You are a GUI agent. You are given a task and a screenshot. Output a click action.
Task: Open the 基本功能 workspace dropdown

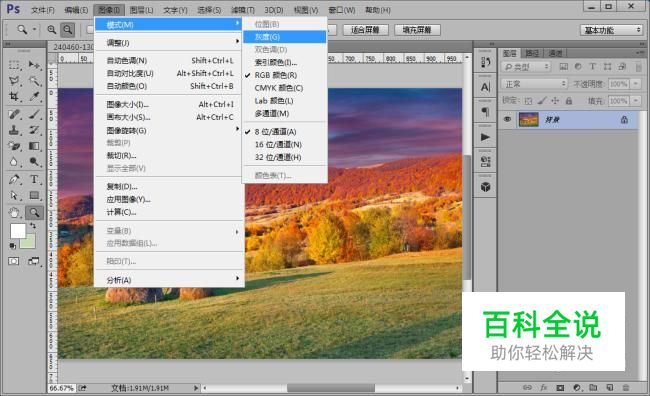(611, 30)
